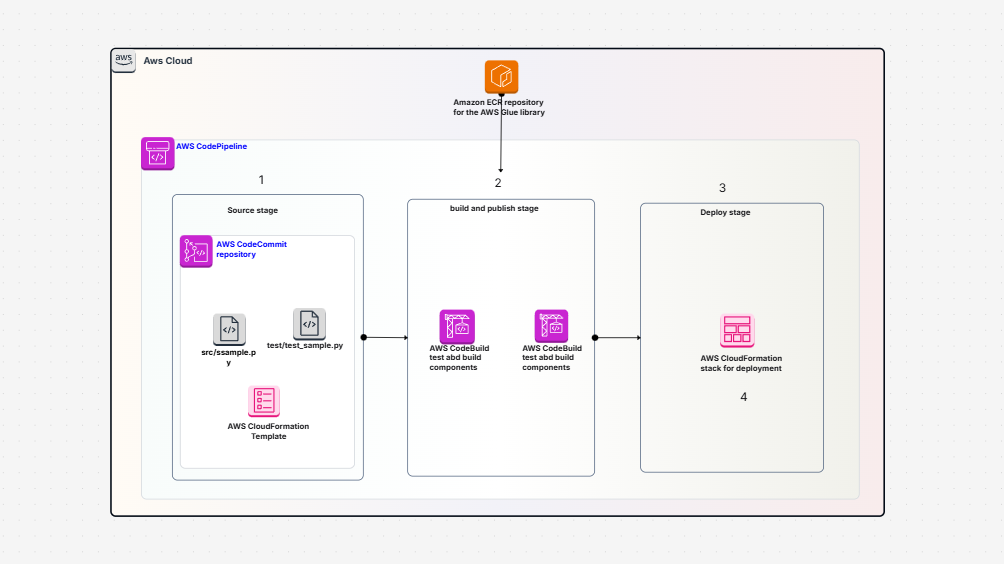Click the right AWS CodeBuild icon

[x=551, y=326]
